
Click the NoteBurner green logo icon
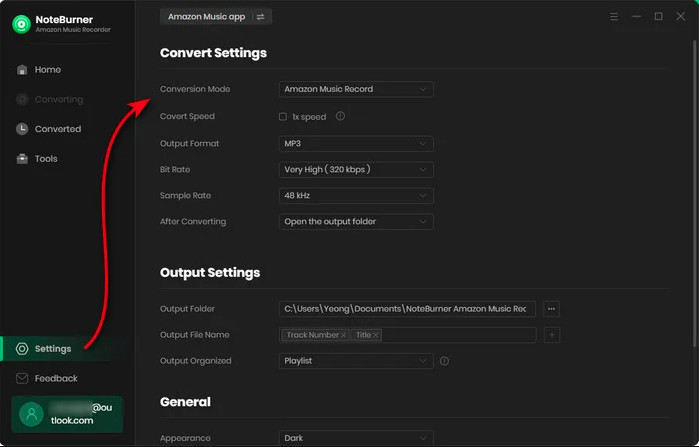tap(21, 24)
